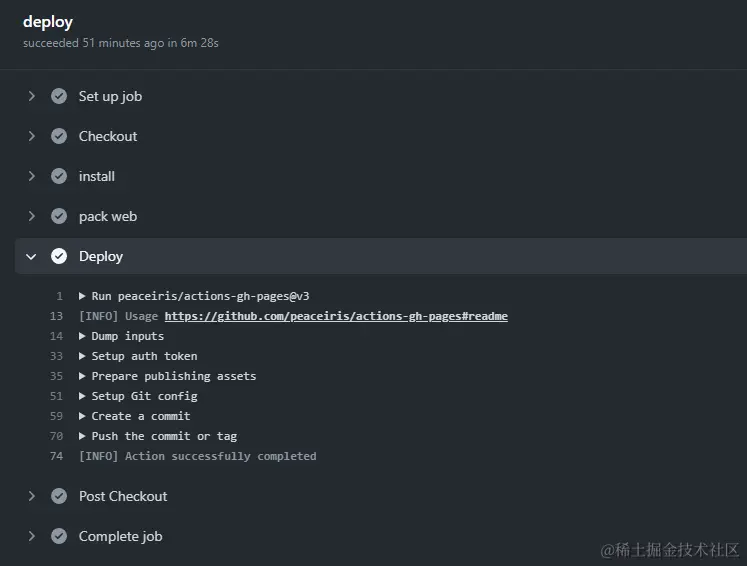This screenshot has height=566, width=747.
Task: Collapse the Deploy step chevron
Action: coord(32,256)
